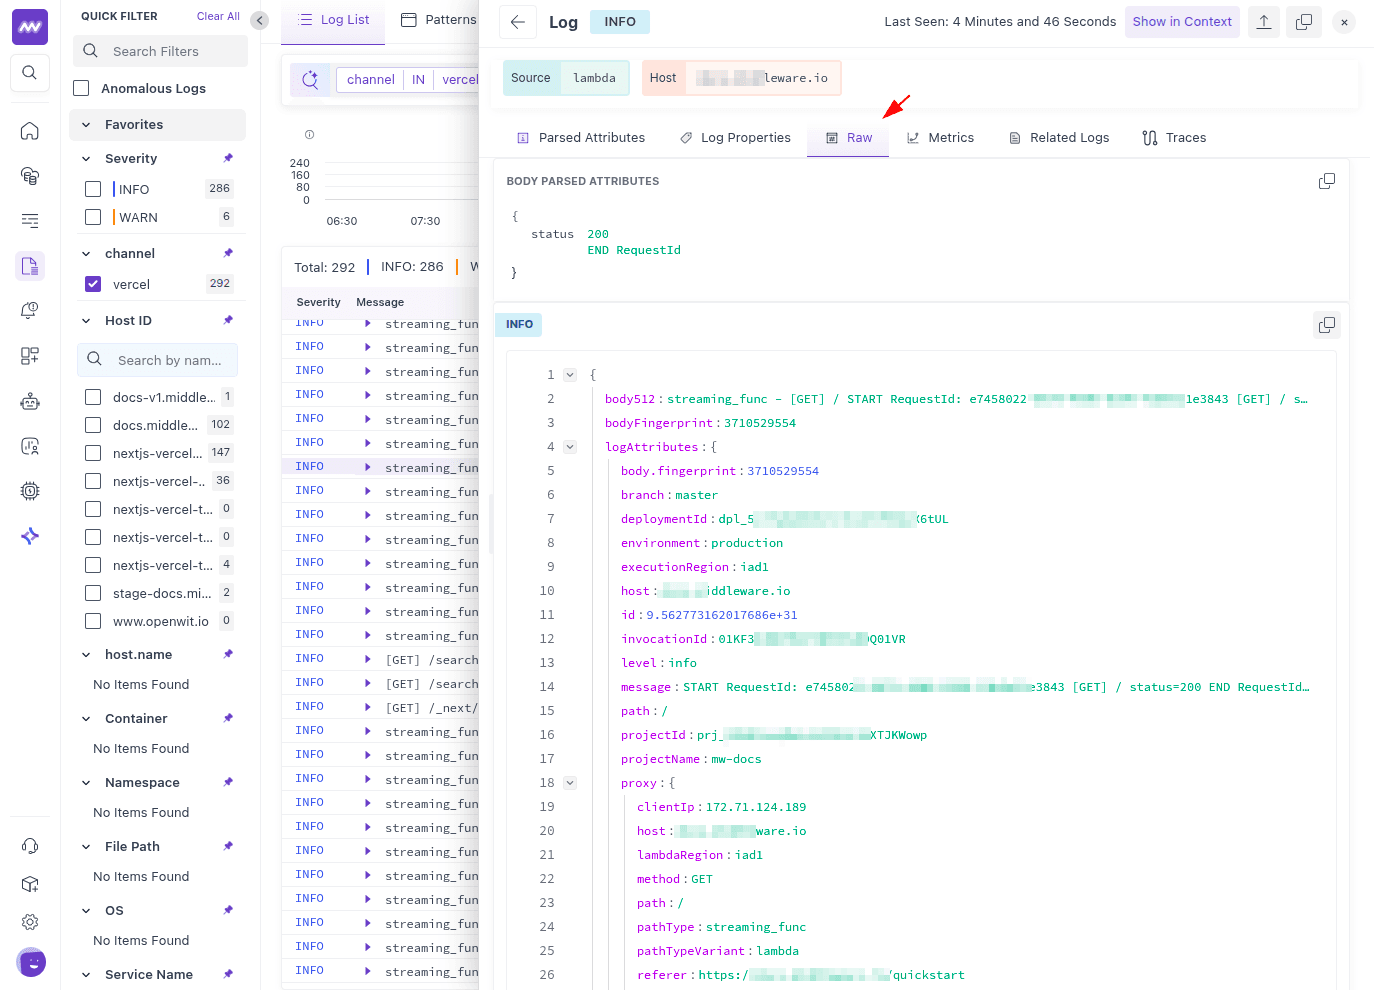Click pin icon next to Severity
The width and height of the screenshot is (1374, 990).
(228, 158)
